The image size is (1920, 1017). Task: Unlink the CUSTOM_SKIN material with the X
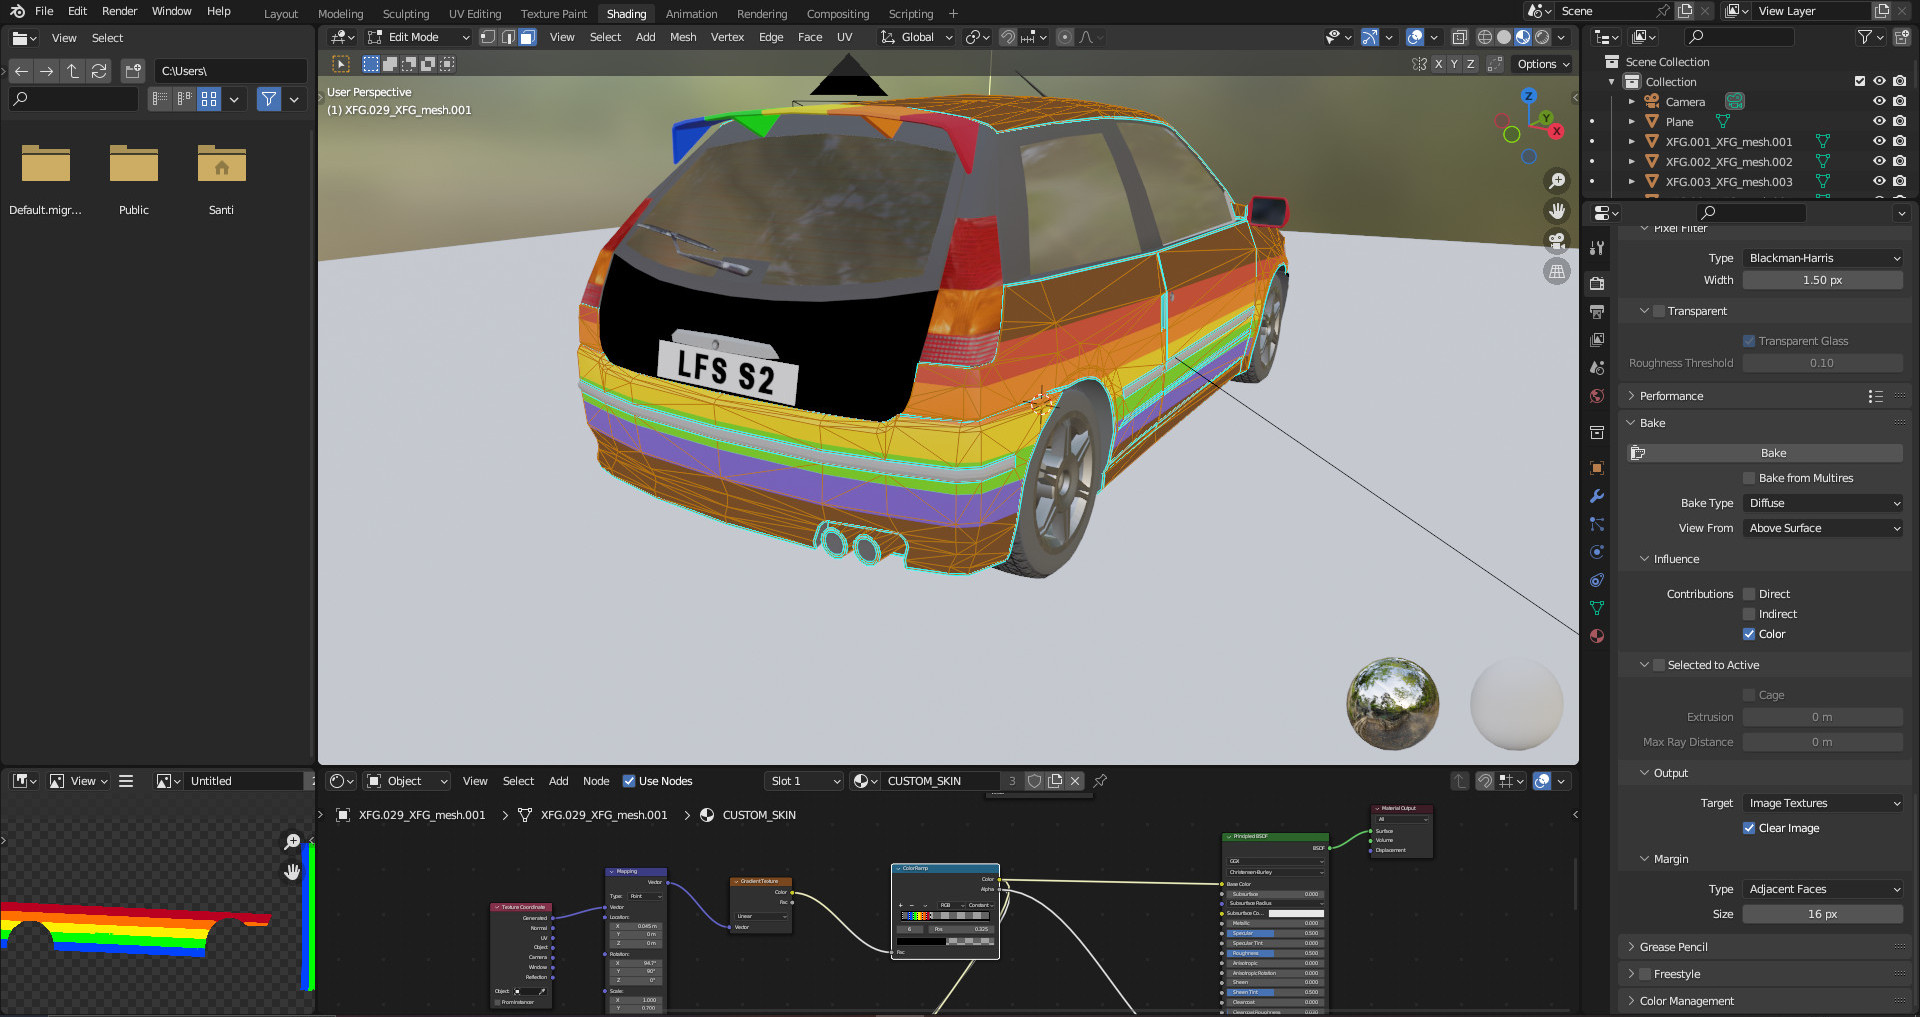[1075, 781]
